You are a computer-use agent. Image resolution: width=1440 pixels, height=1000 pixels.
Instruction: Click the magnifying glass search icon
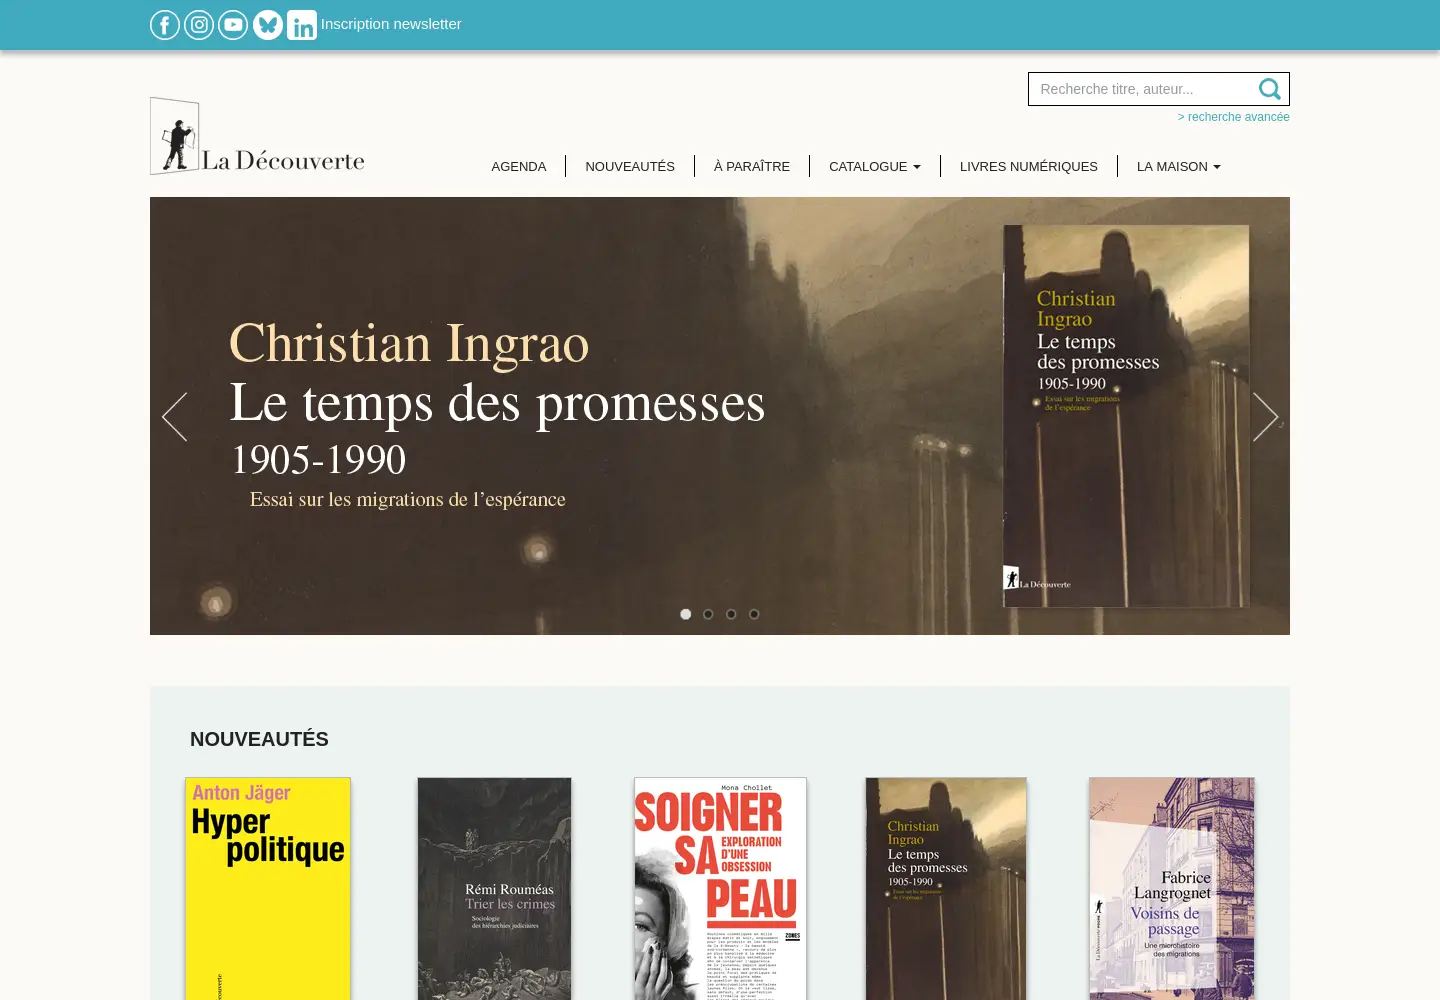point(1270,89)
